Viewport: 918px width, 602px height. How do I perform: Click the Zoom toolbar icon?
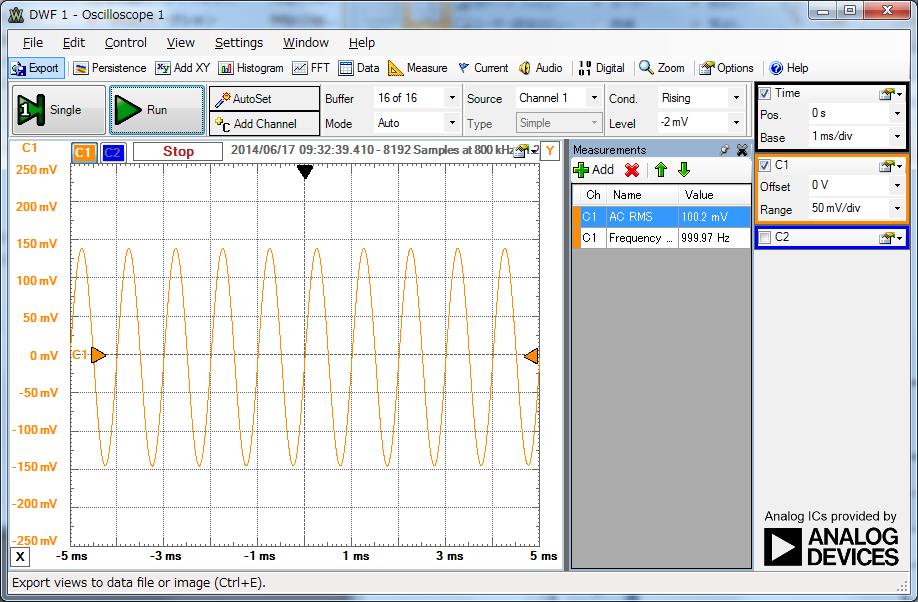click(x=662, y=68)
